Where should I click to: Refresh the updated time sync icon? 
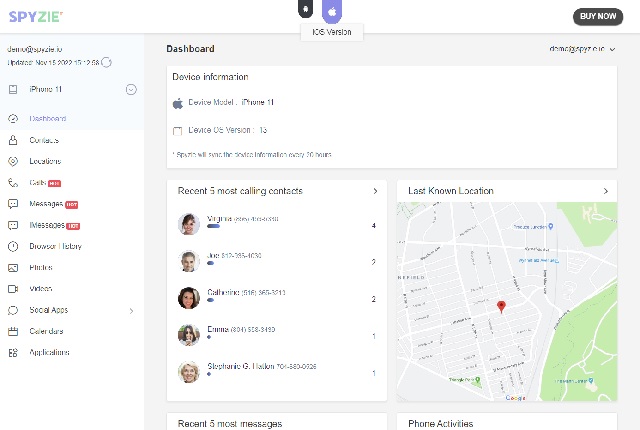106,62
